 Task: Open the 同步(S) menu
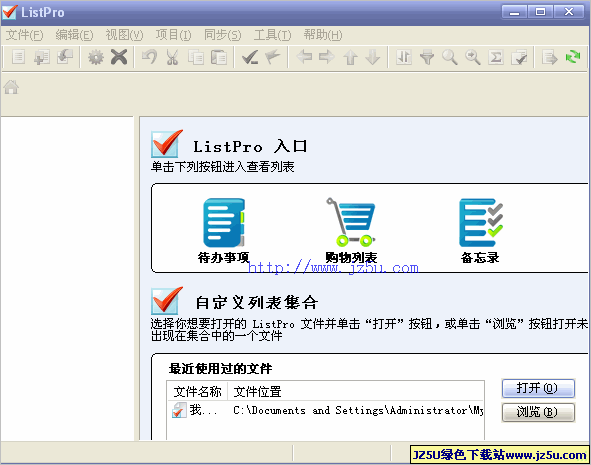(x=222, y=35)
